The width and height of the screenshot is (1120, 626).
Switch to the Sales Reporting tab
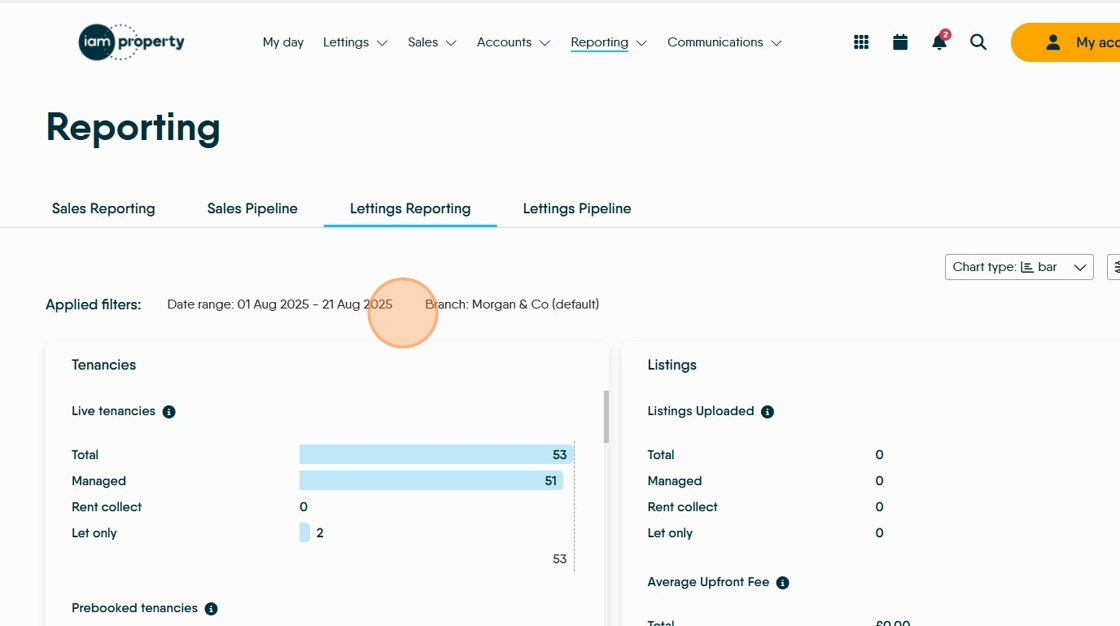tap(103, 209)
